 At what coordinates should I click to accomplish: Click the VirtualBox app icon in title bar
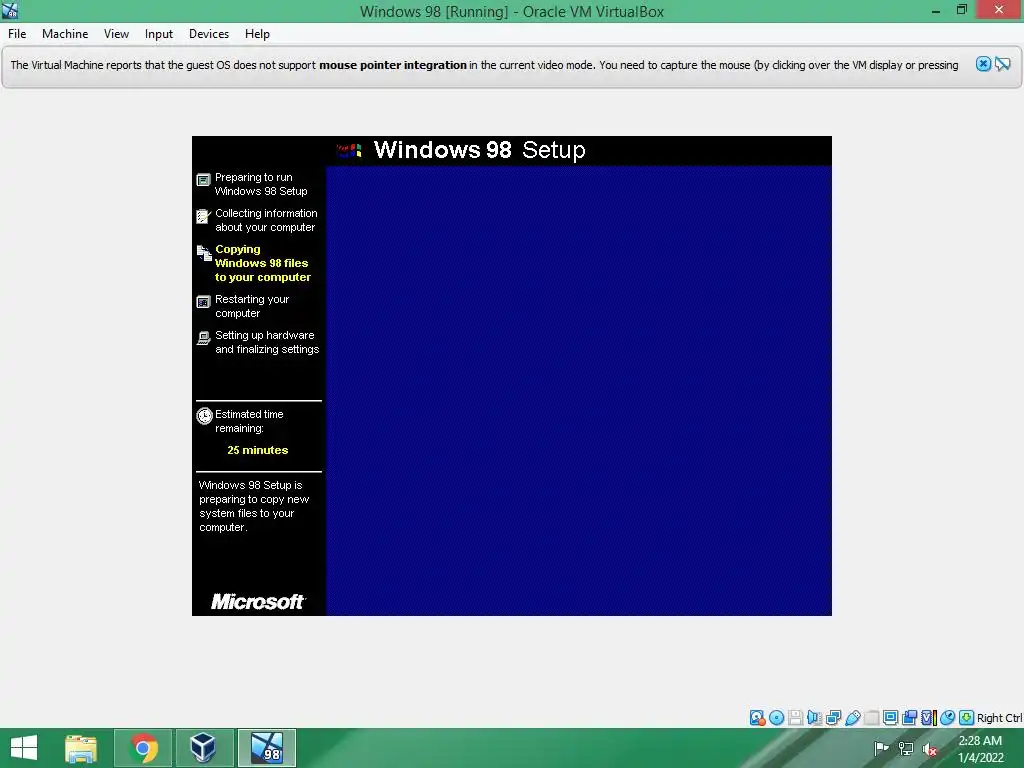click(x=10, y=10)
